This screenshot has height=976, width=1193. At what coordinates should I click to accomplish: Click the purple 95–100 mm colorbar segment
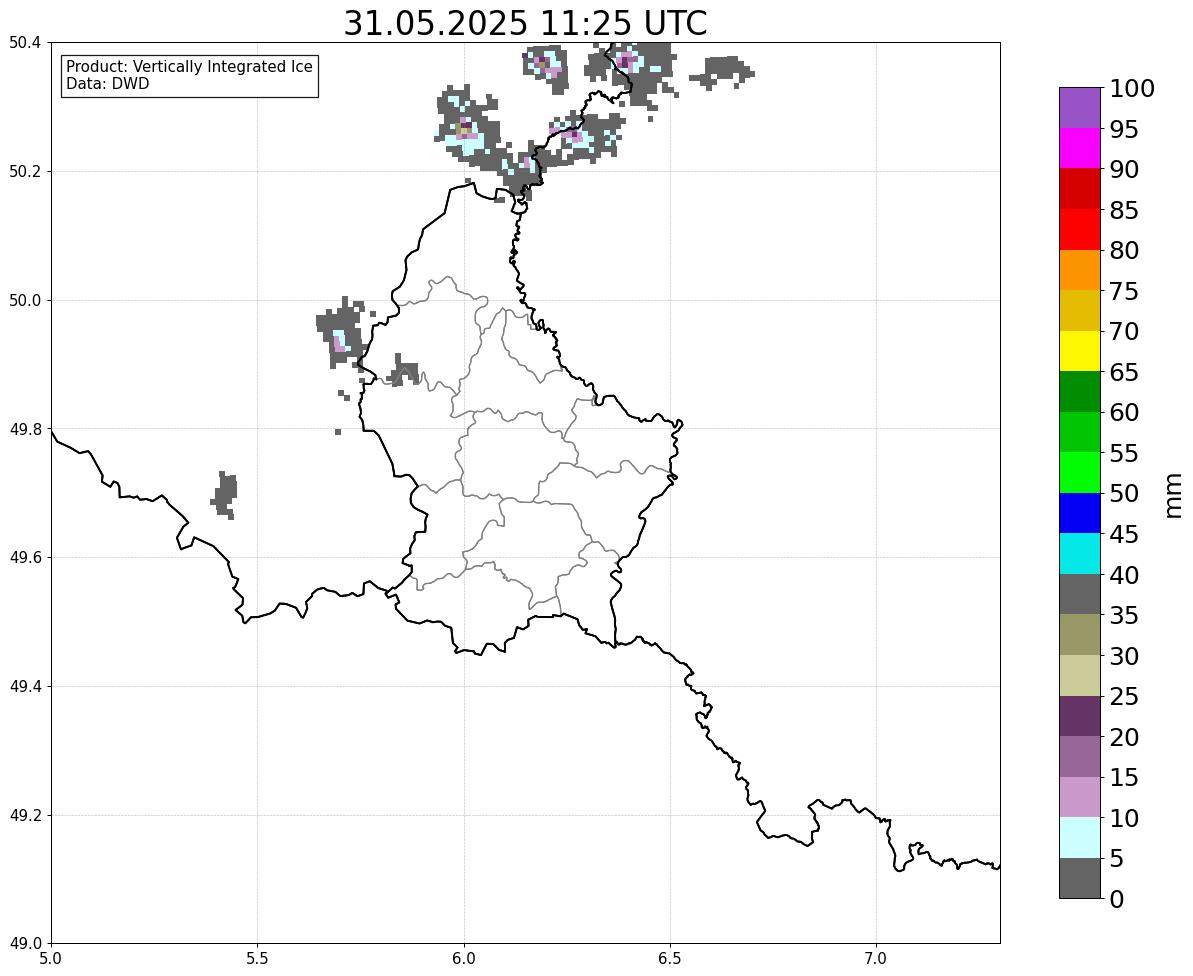click(x=1080, y=108)
